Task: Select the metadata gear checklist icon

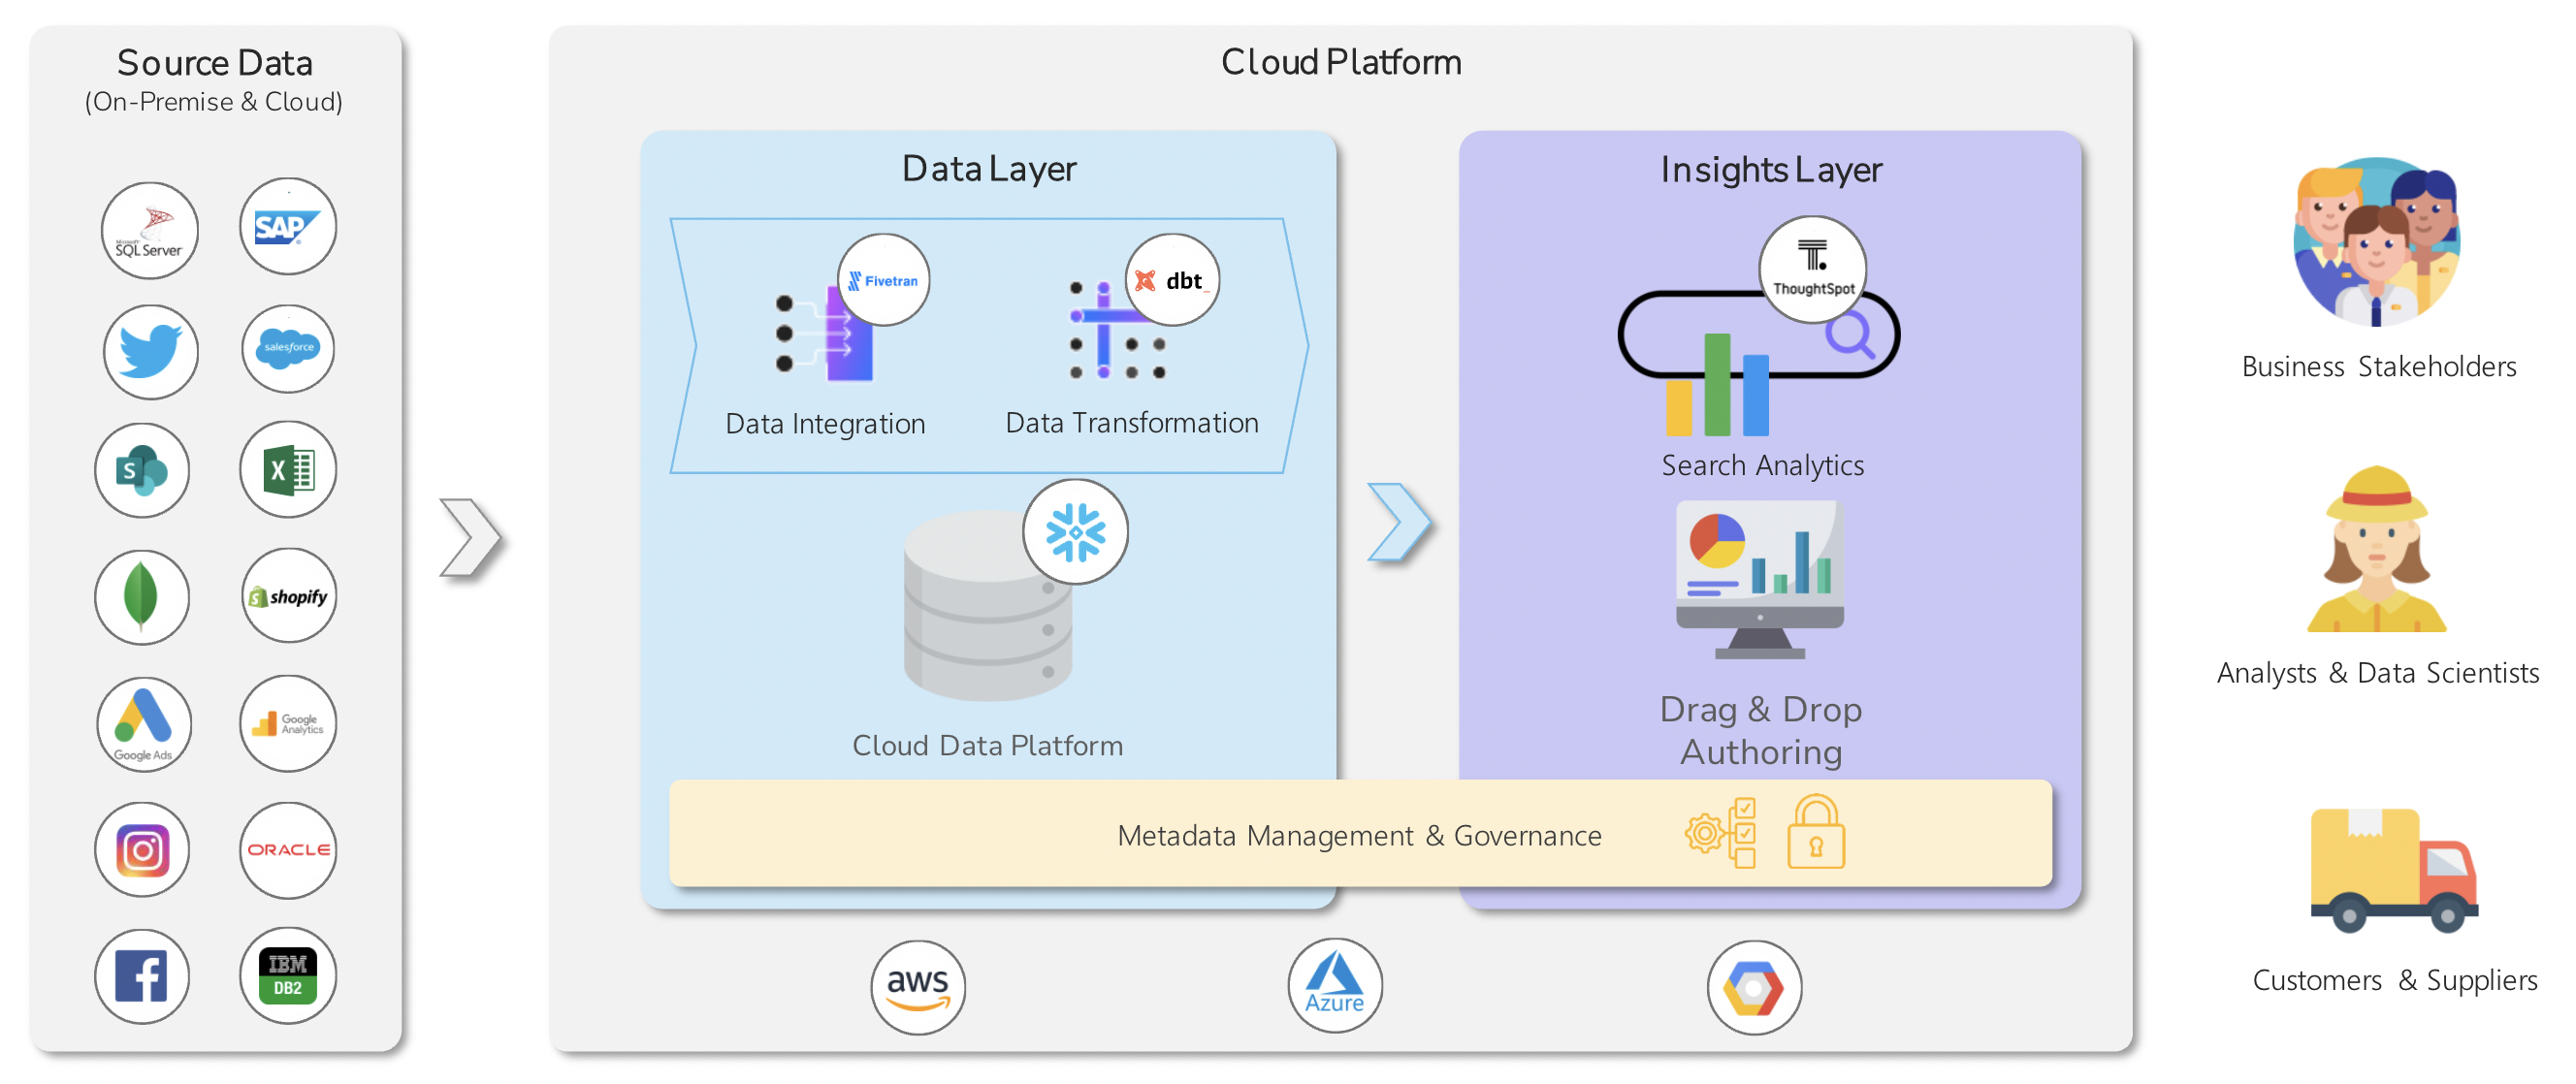Action: (1720, 832)
